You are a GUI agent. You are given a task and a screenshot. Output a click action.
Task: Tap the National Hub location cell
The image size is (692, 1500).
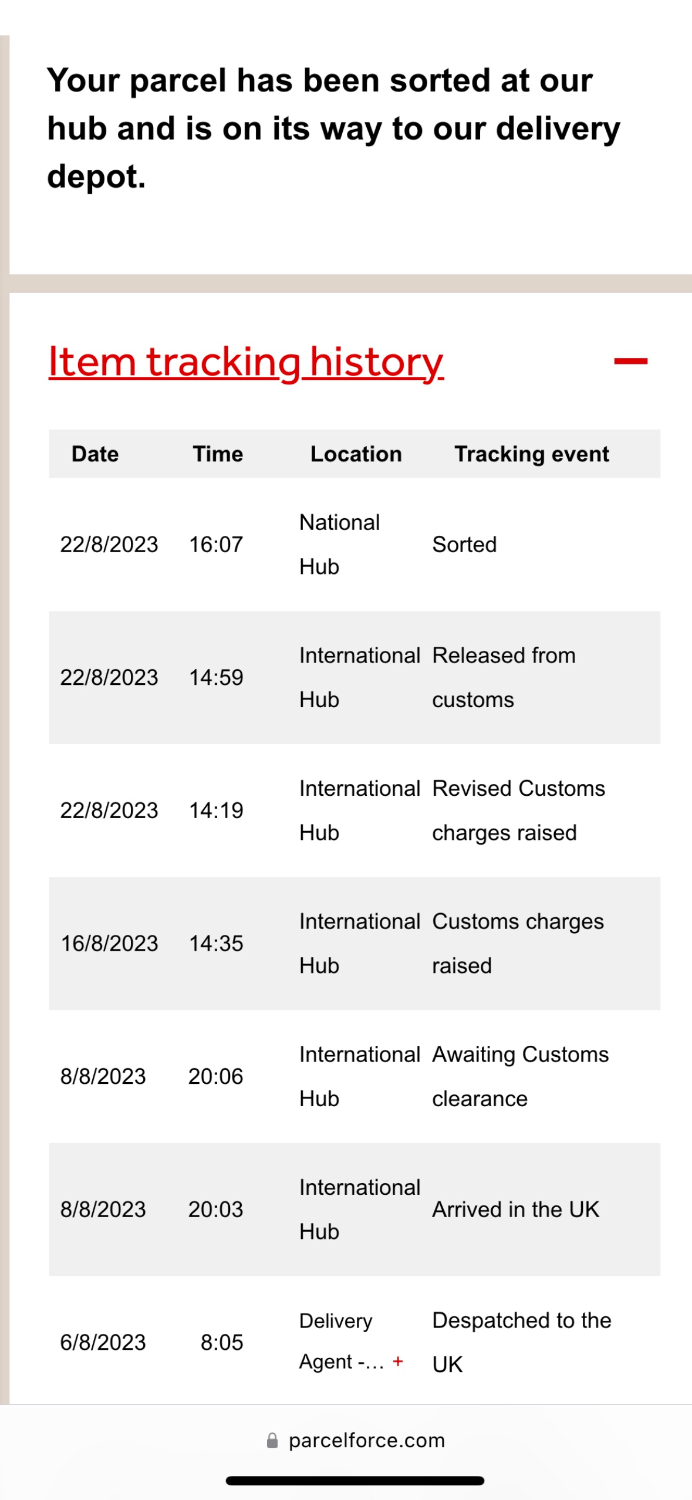tap(339, 544)
